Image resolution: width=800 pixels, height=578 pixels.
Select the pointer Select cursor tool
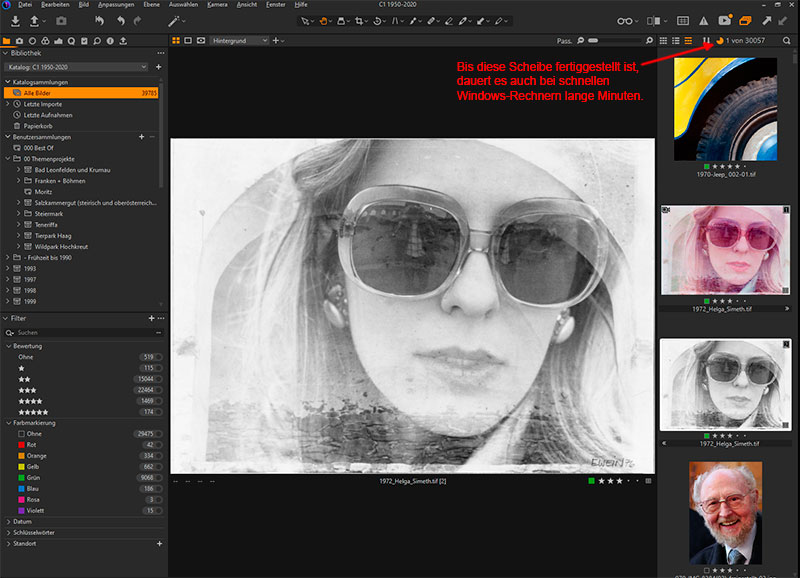pyautogui.click(x=305, y=21)
